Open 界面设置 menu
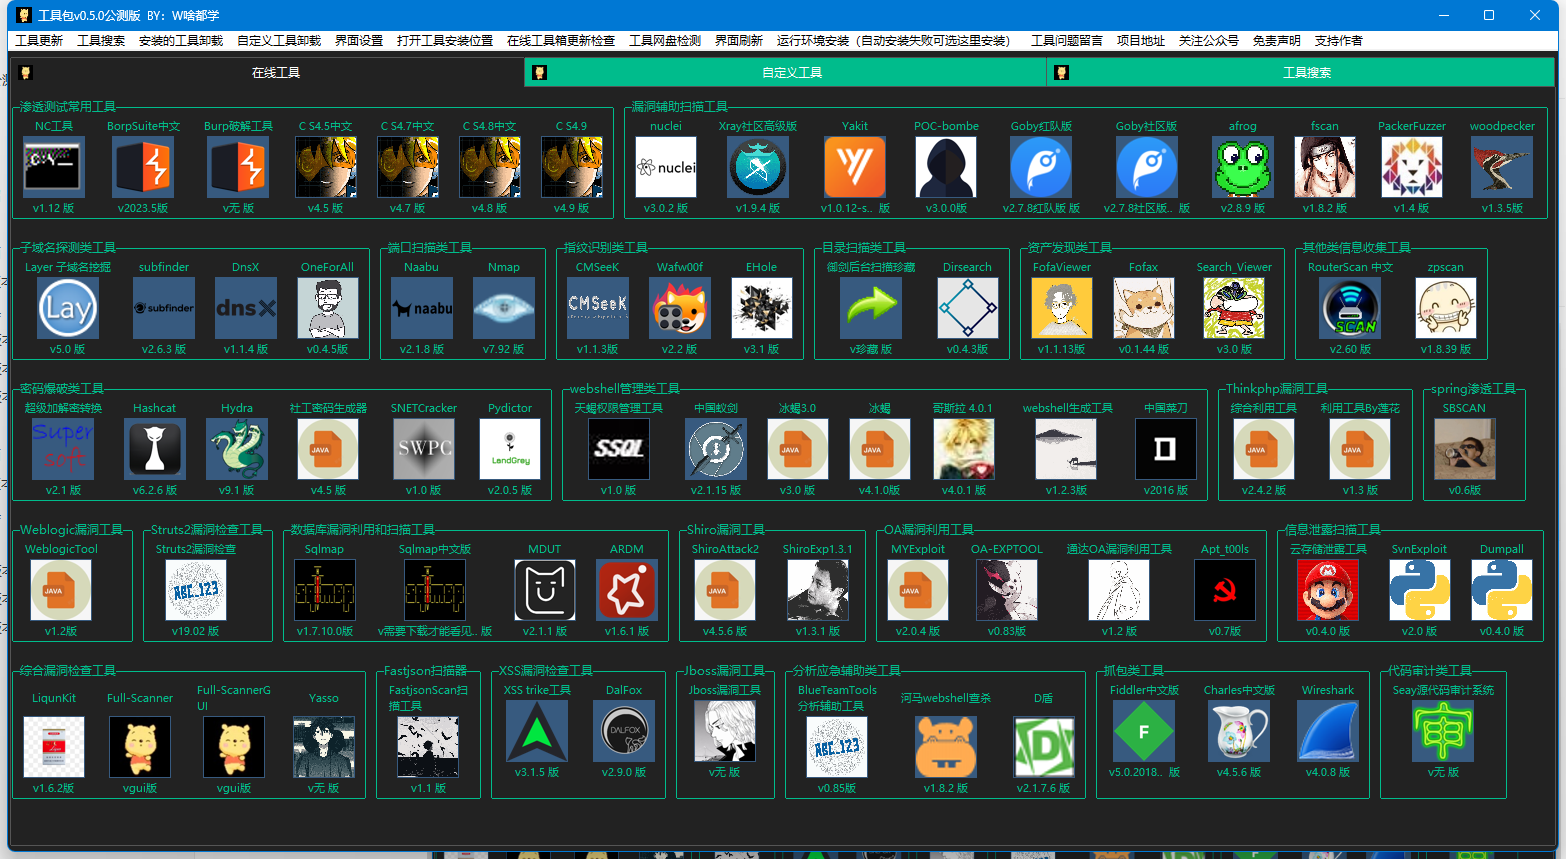Screen dimensions: 1566x859 tap(359, 41)
